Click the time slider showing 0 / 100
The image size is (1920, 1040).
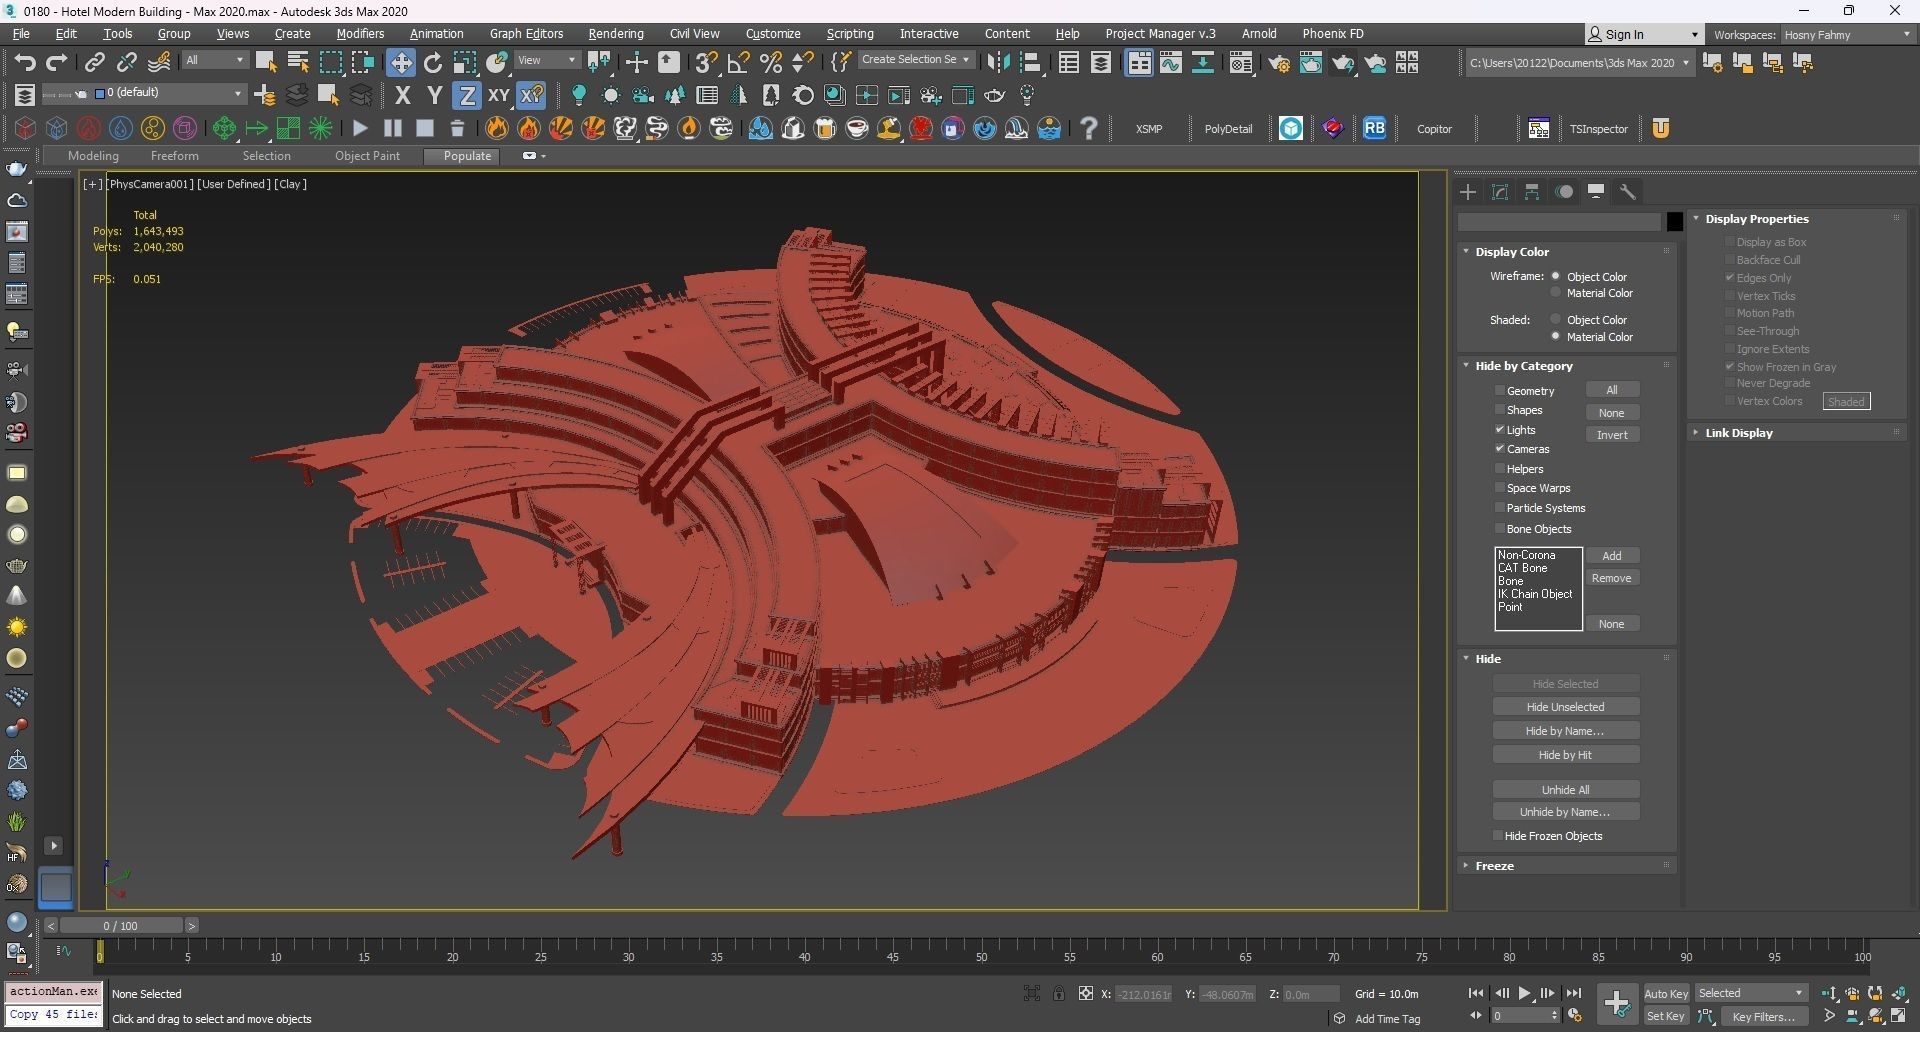point(120,926)
